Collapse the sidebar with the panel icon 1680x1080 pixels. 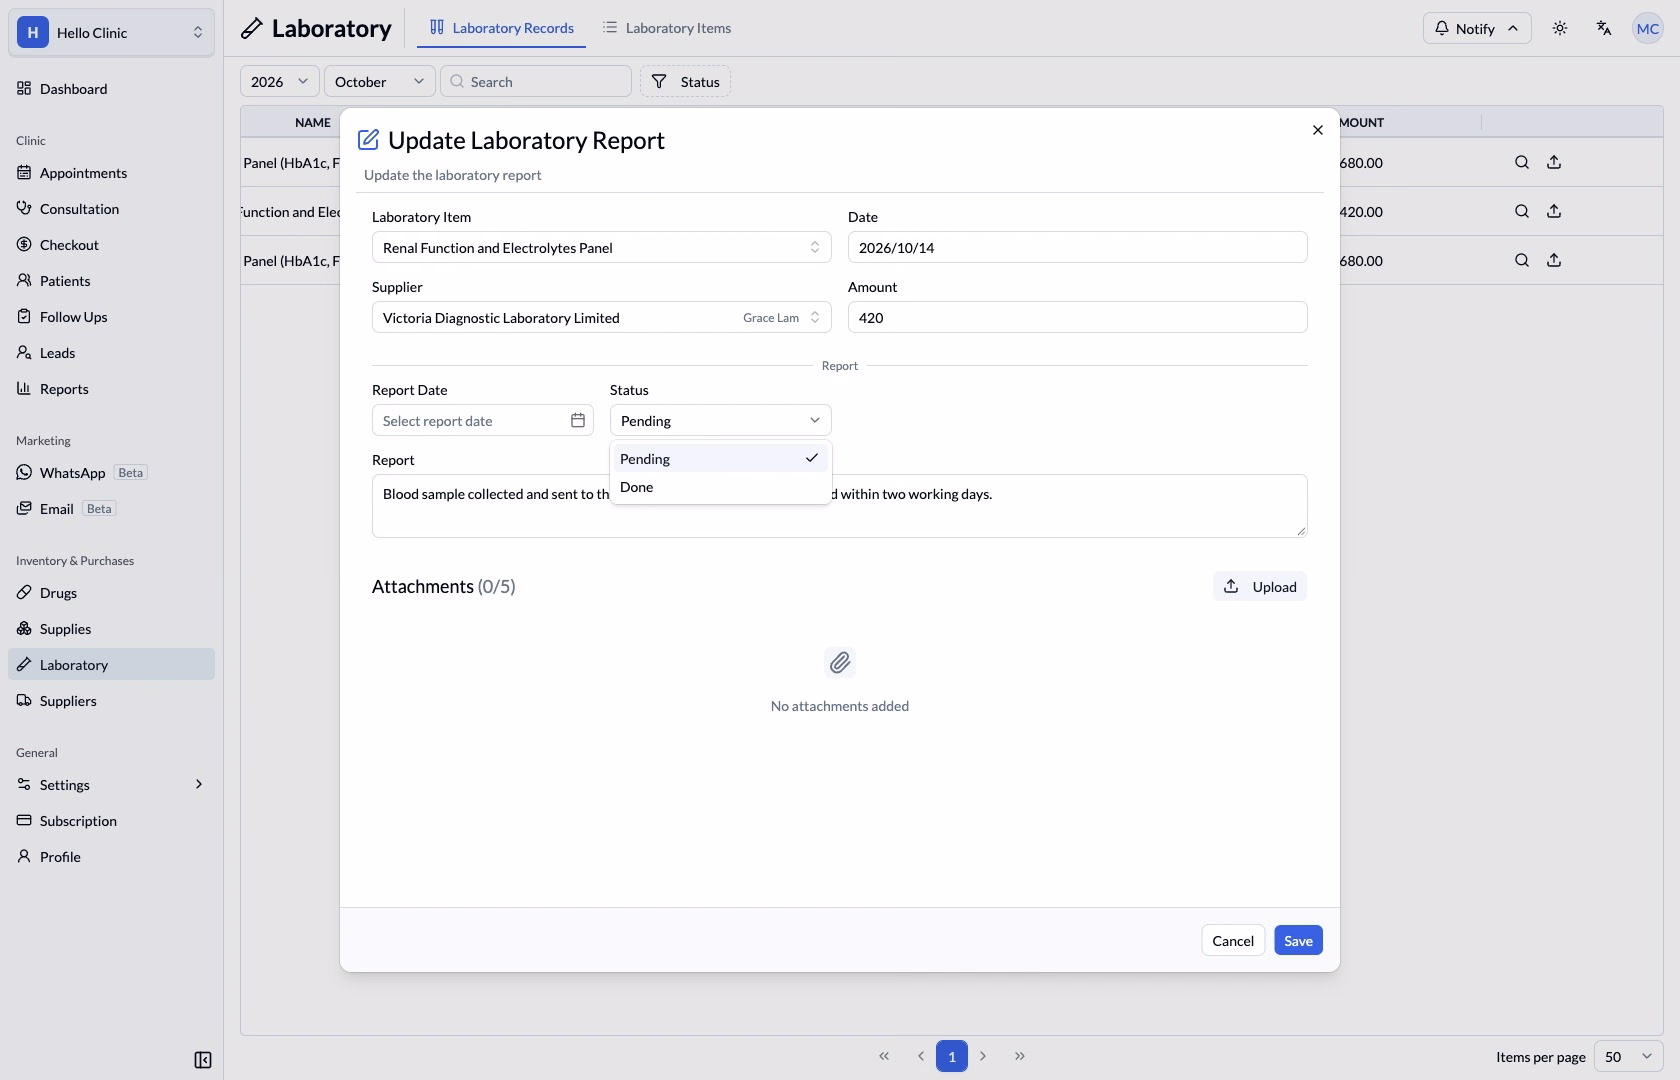pyautogui.click(x=203, y=1060)
